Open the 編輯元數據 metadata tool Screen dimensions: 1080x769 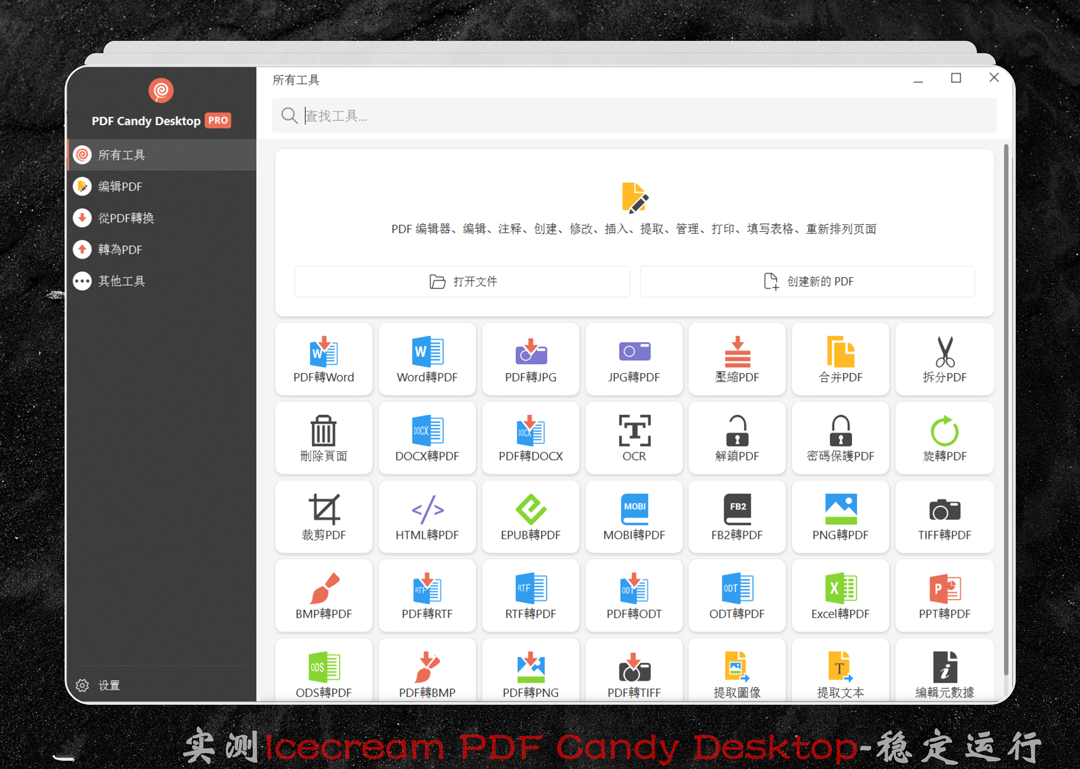tap(944, 670)
